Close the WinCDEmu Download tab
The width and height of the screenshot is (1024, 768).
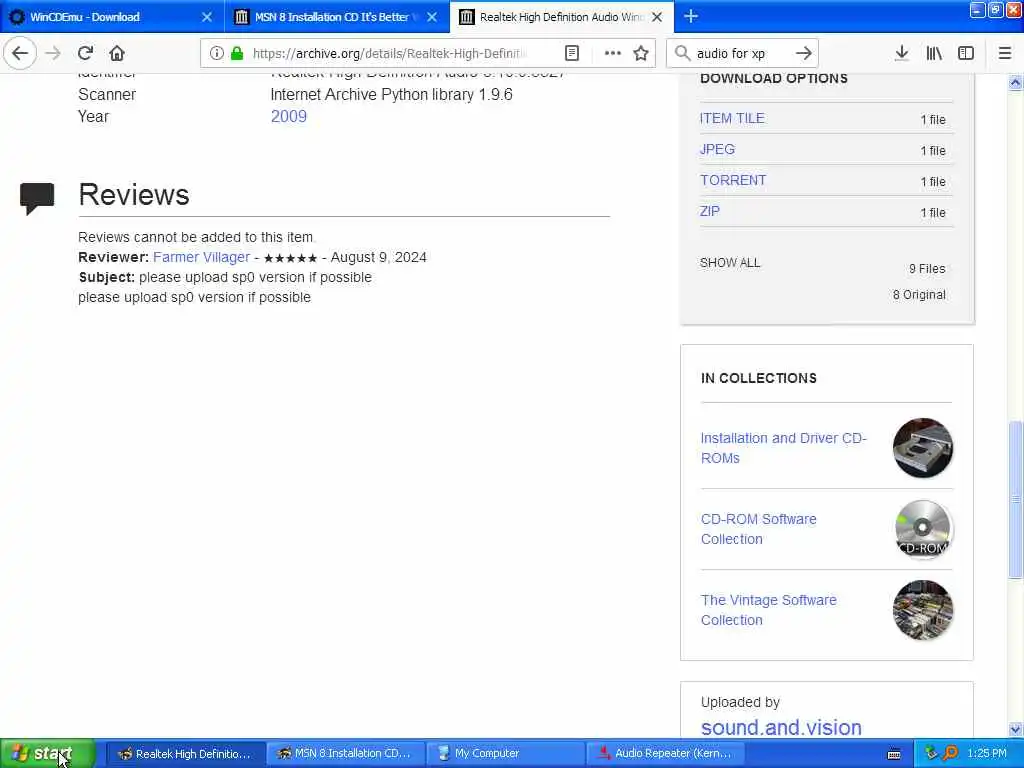[207, 17]
